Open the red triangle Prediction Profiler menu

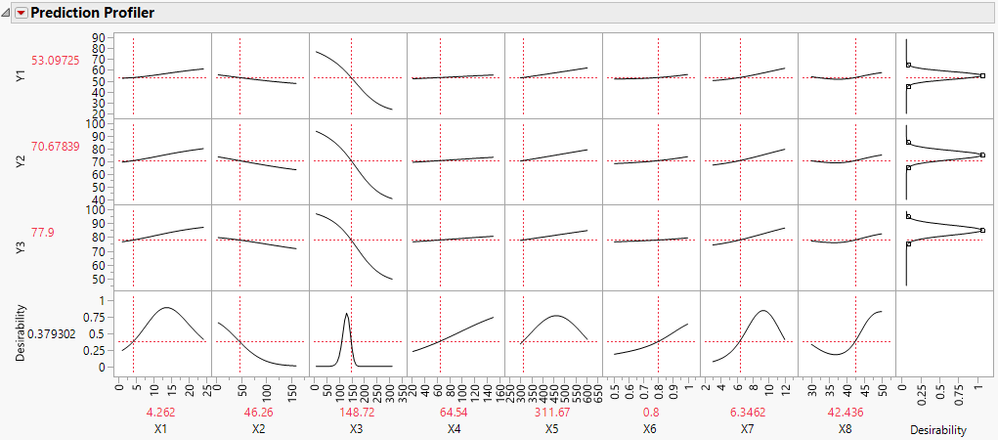point(22,13)
